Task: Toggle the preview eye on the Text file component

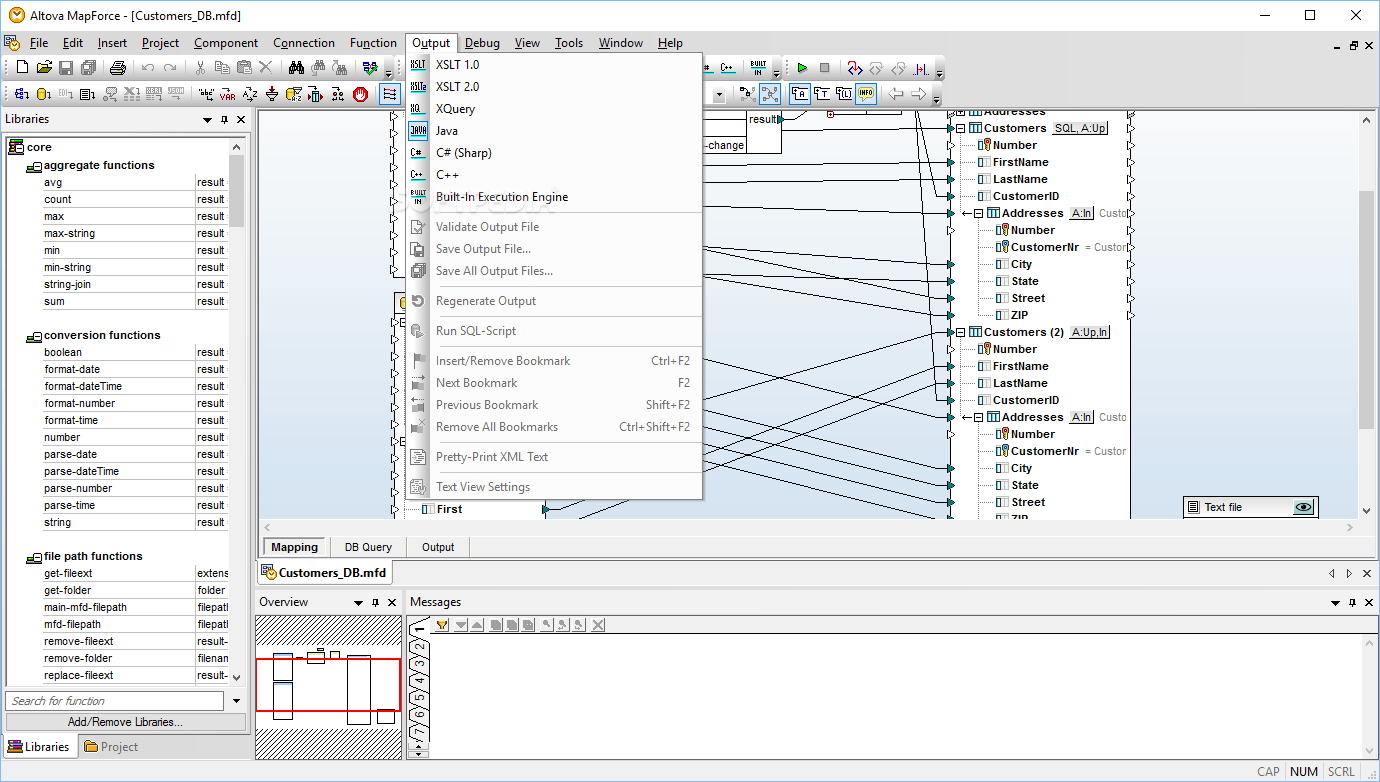Action: click(1303, 507)
